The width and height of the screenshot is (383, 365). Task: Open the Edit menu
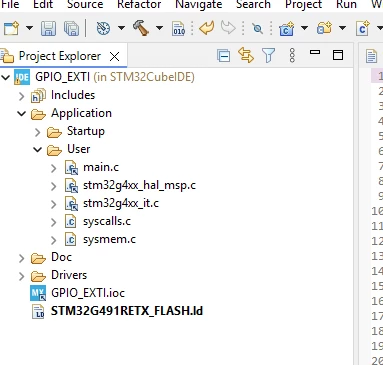tap(43, 4)
